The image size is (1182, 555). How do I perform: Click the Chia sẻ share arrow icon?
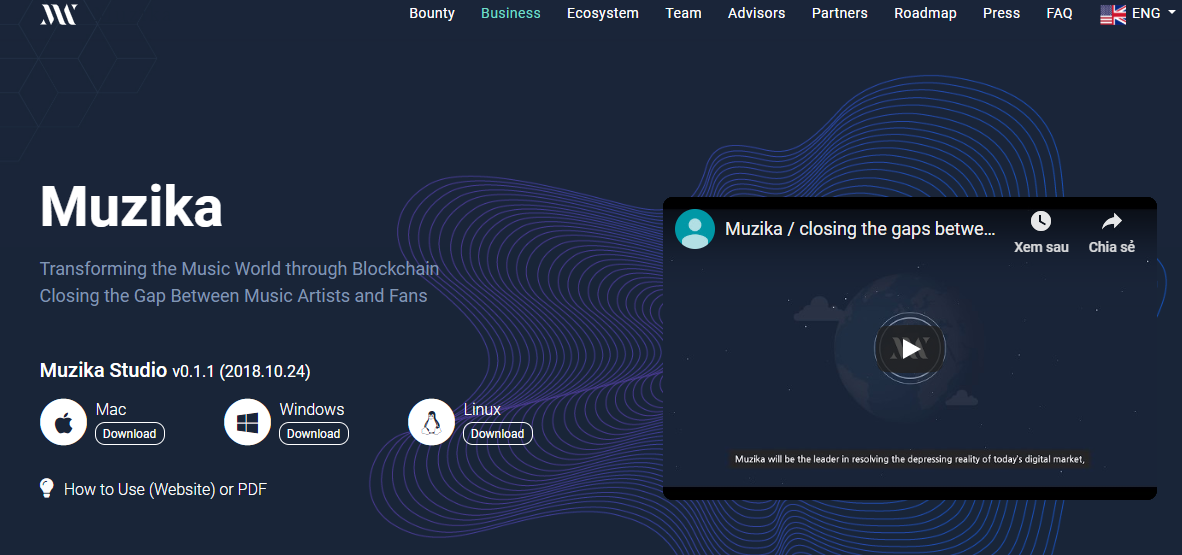point(1112,221)
